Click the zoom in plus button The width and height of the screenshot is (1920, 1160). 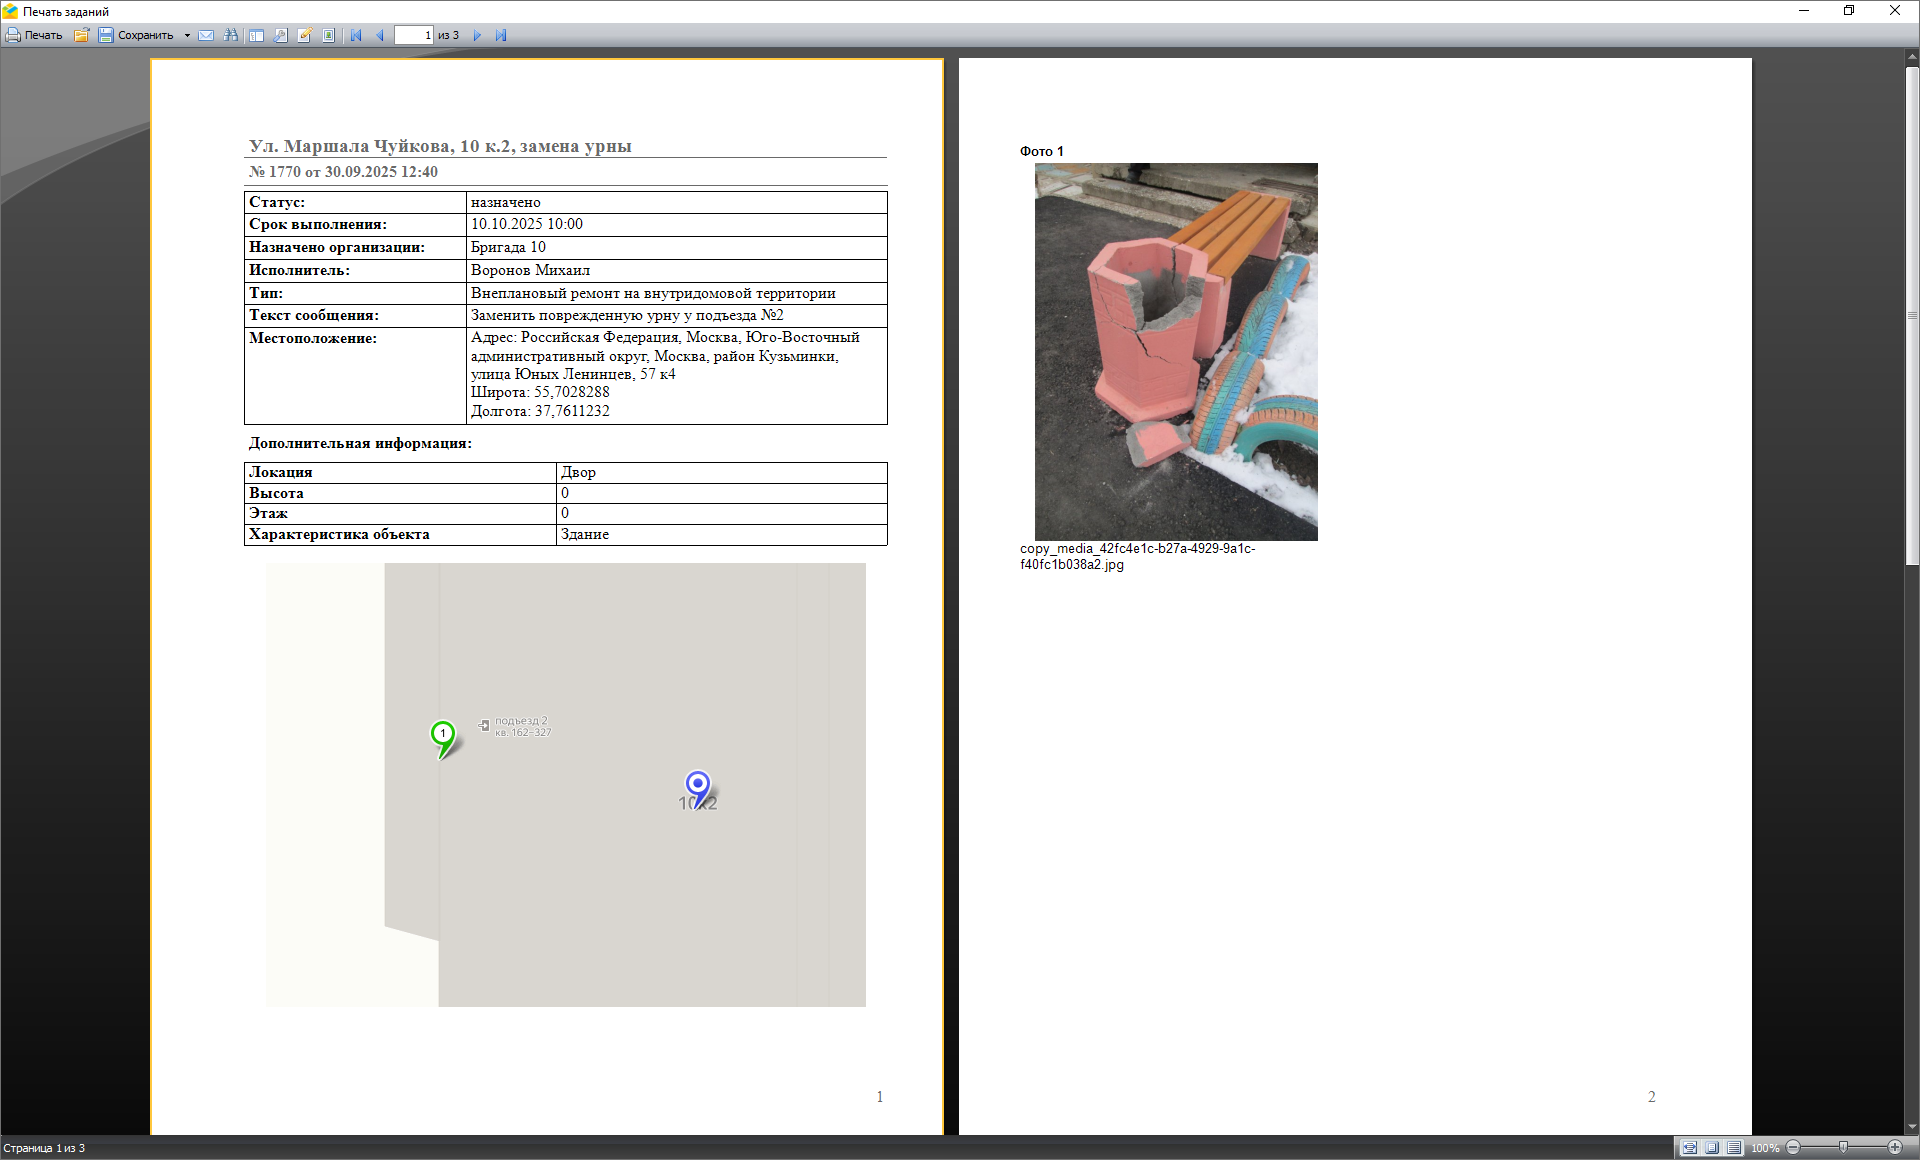pyautogui.click(x=1895, y=1148)
